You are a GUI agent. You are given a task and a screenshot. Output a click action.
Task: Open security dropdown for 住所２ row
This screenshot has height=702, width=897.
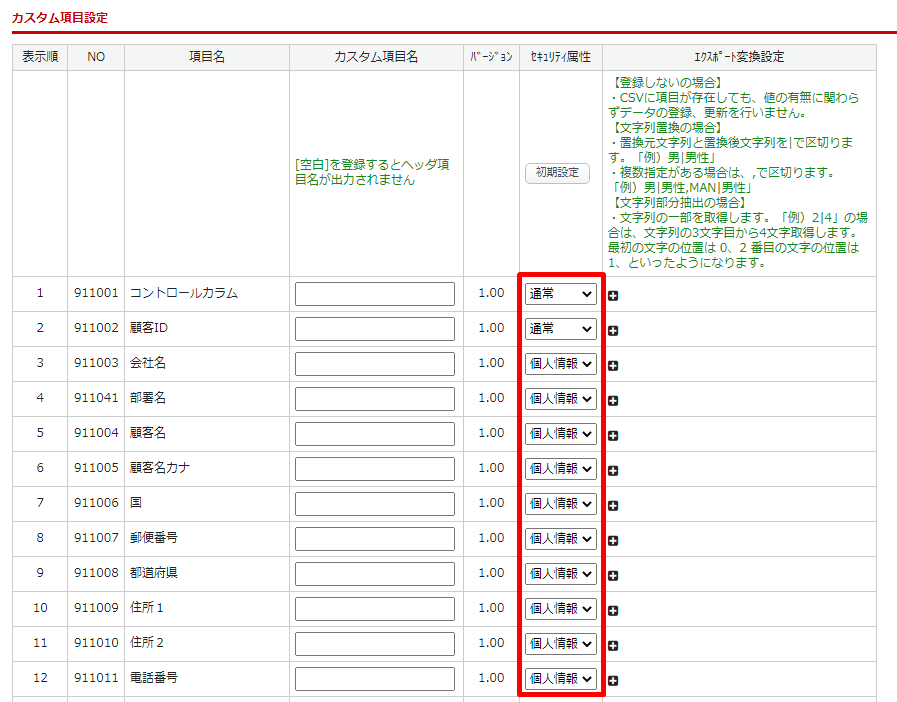[x=560, y=644]
